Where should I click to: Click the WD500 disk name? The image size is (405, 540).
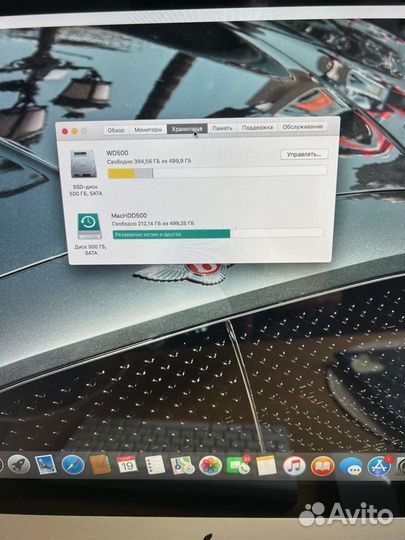click(x=117, y=153)
